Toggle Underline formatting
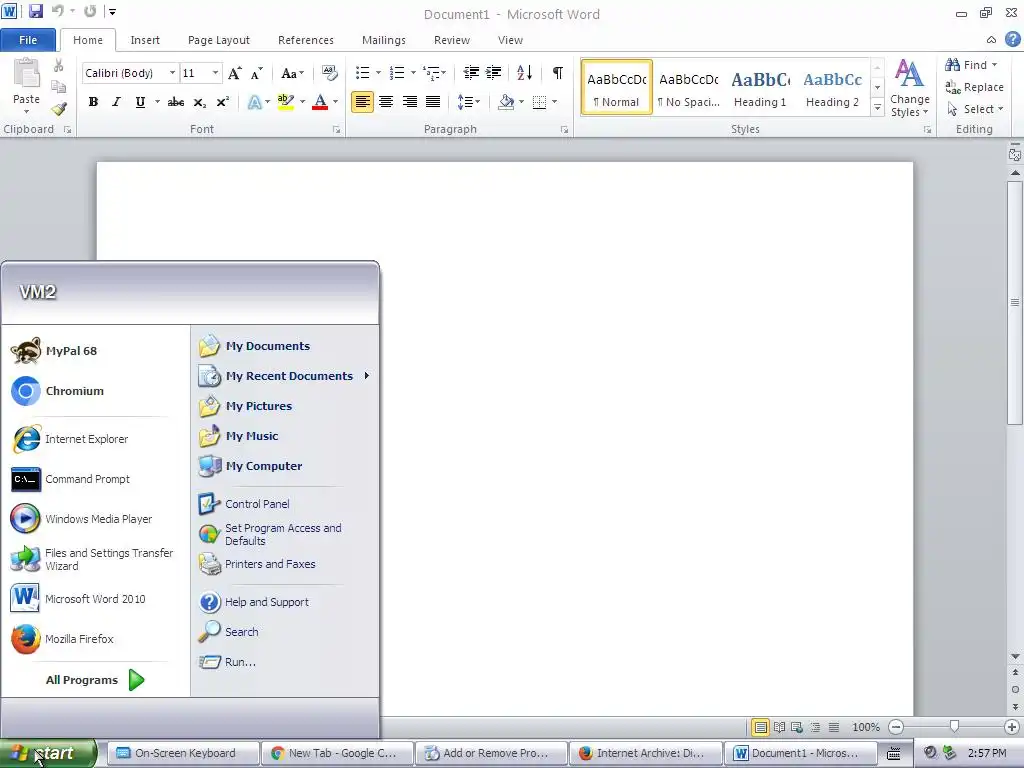This screenshot has height=768, width=1024. point(140,102)
